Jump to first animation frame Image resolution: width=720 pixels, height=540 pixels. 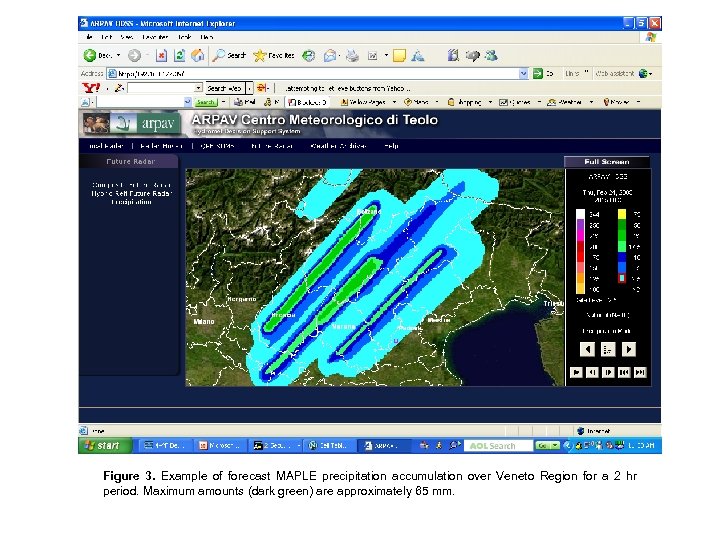(624, 372)
